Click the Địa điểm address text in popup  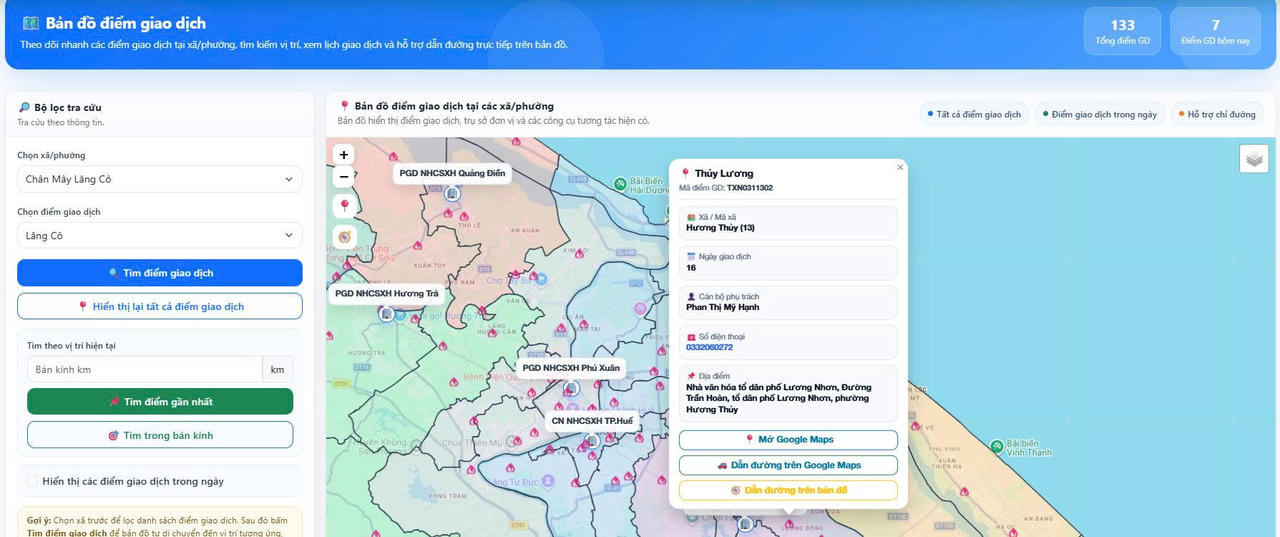pos(778,398)
